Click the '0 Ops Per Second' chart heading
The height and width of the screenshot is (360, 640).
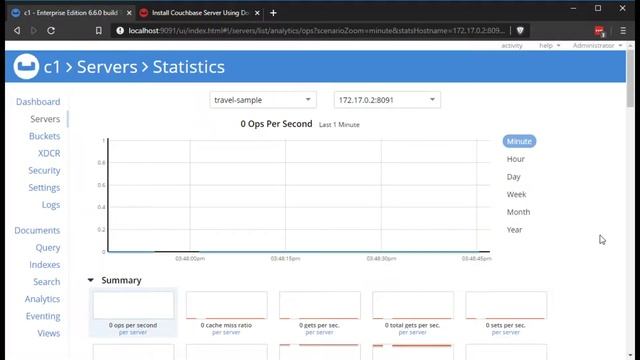pyautogui.click(x=276, y=124)
